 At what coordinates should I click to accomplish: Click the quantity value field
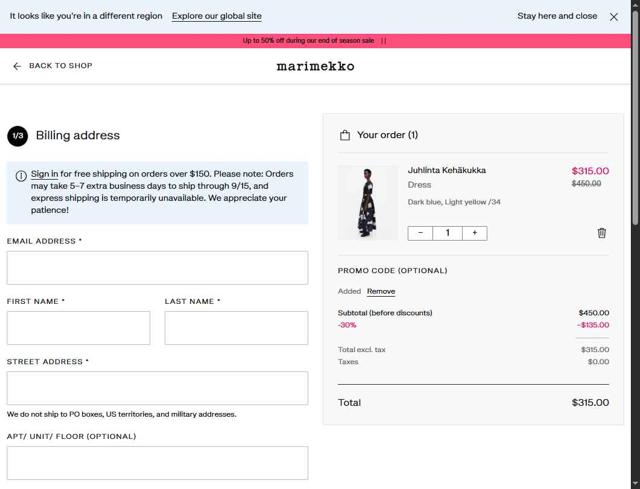[x=447, y=233]
